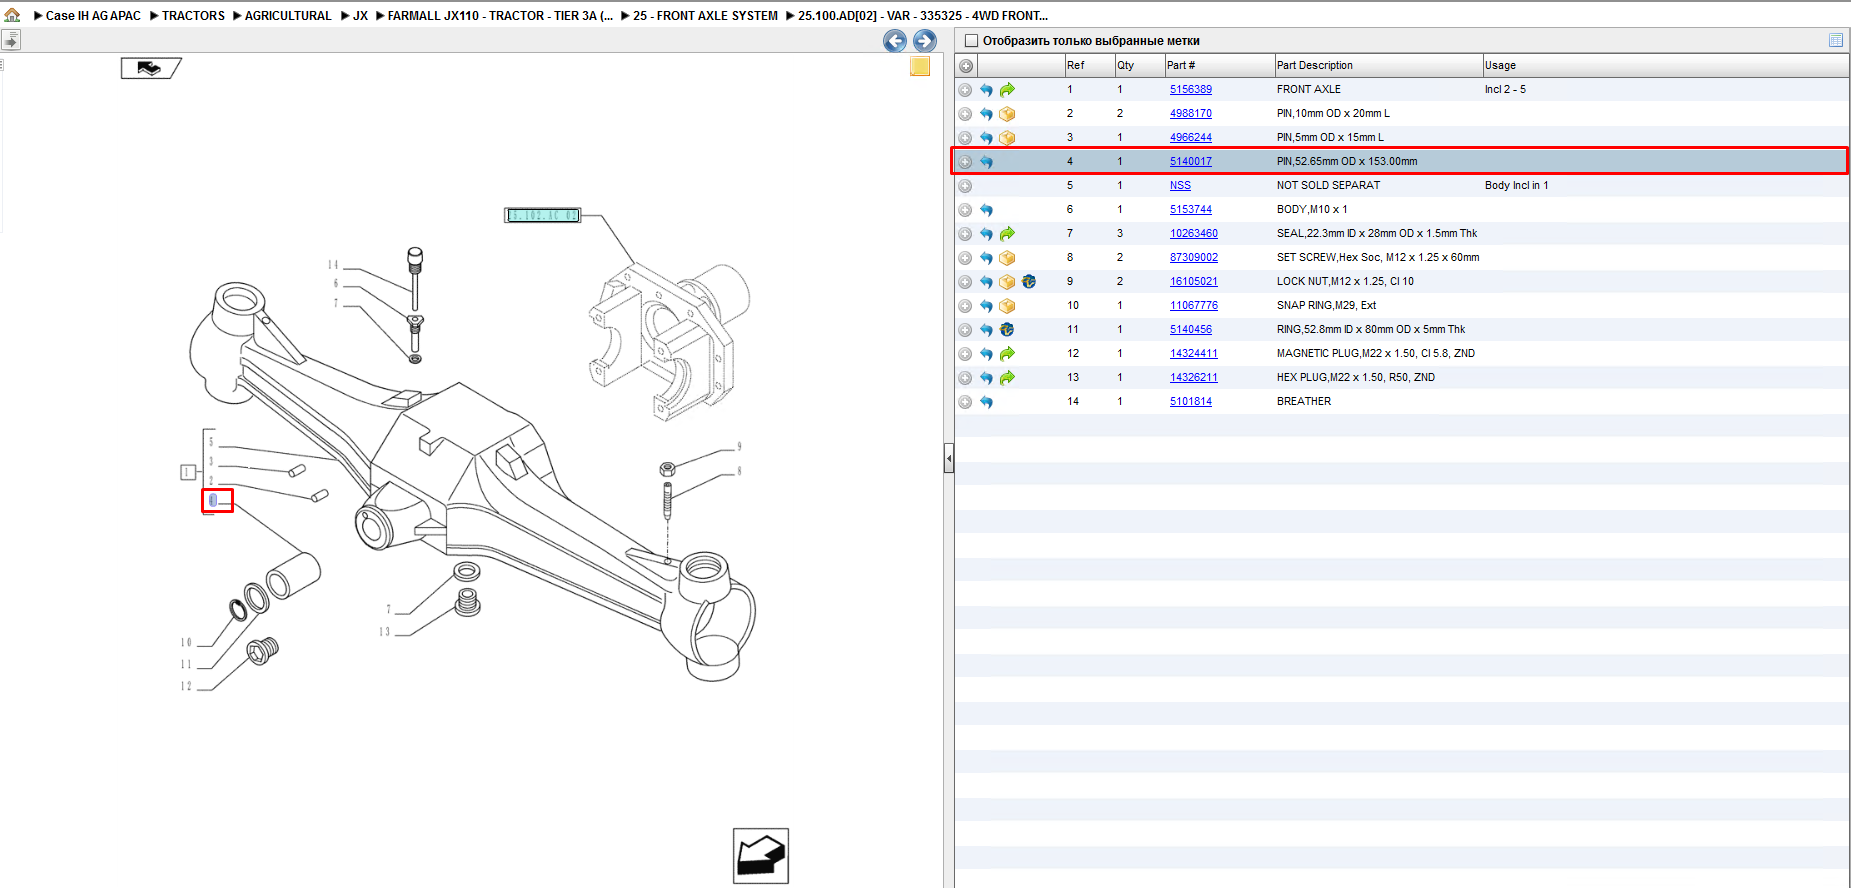Select the round marker for BREATHER row

[965, 402]
